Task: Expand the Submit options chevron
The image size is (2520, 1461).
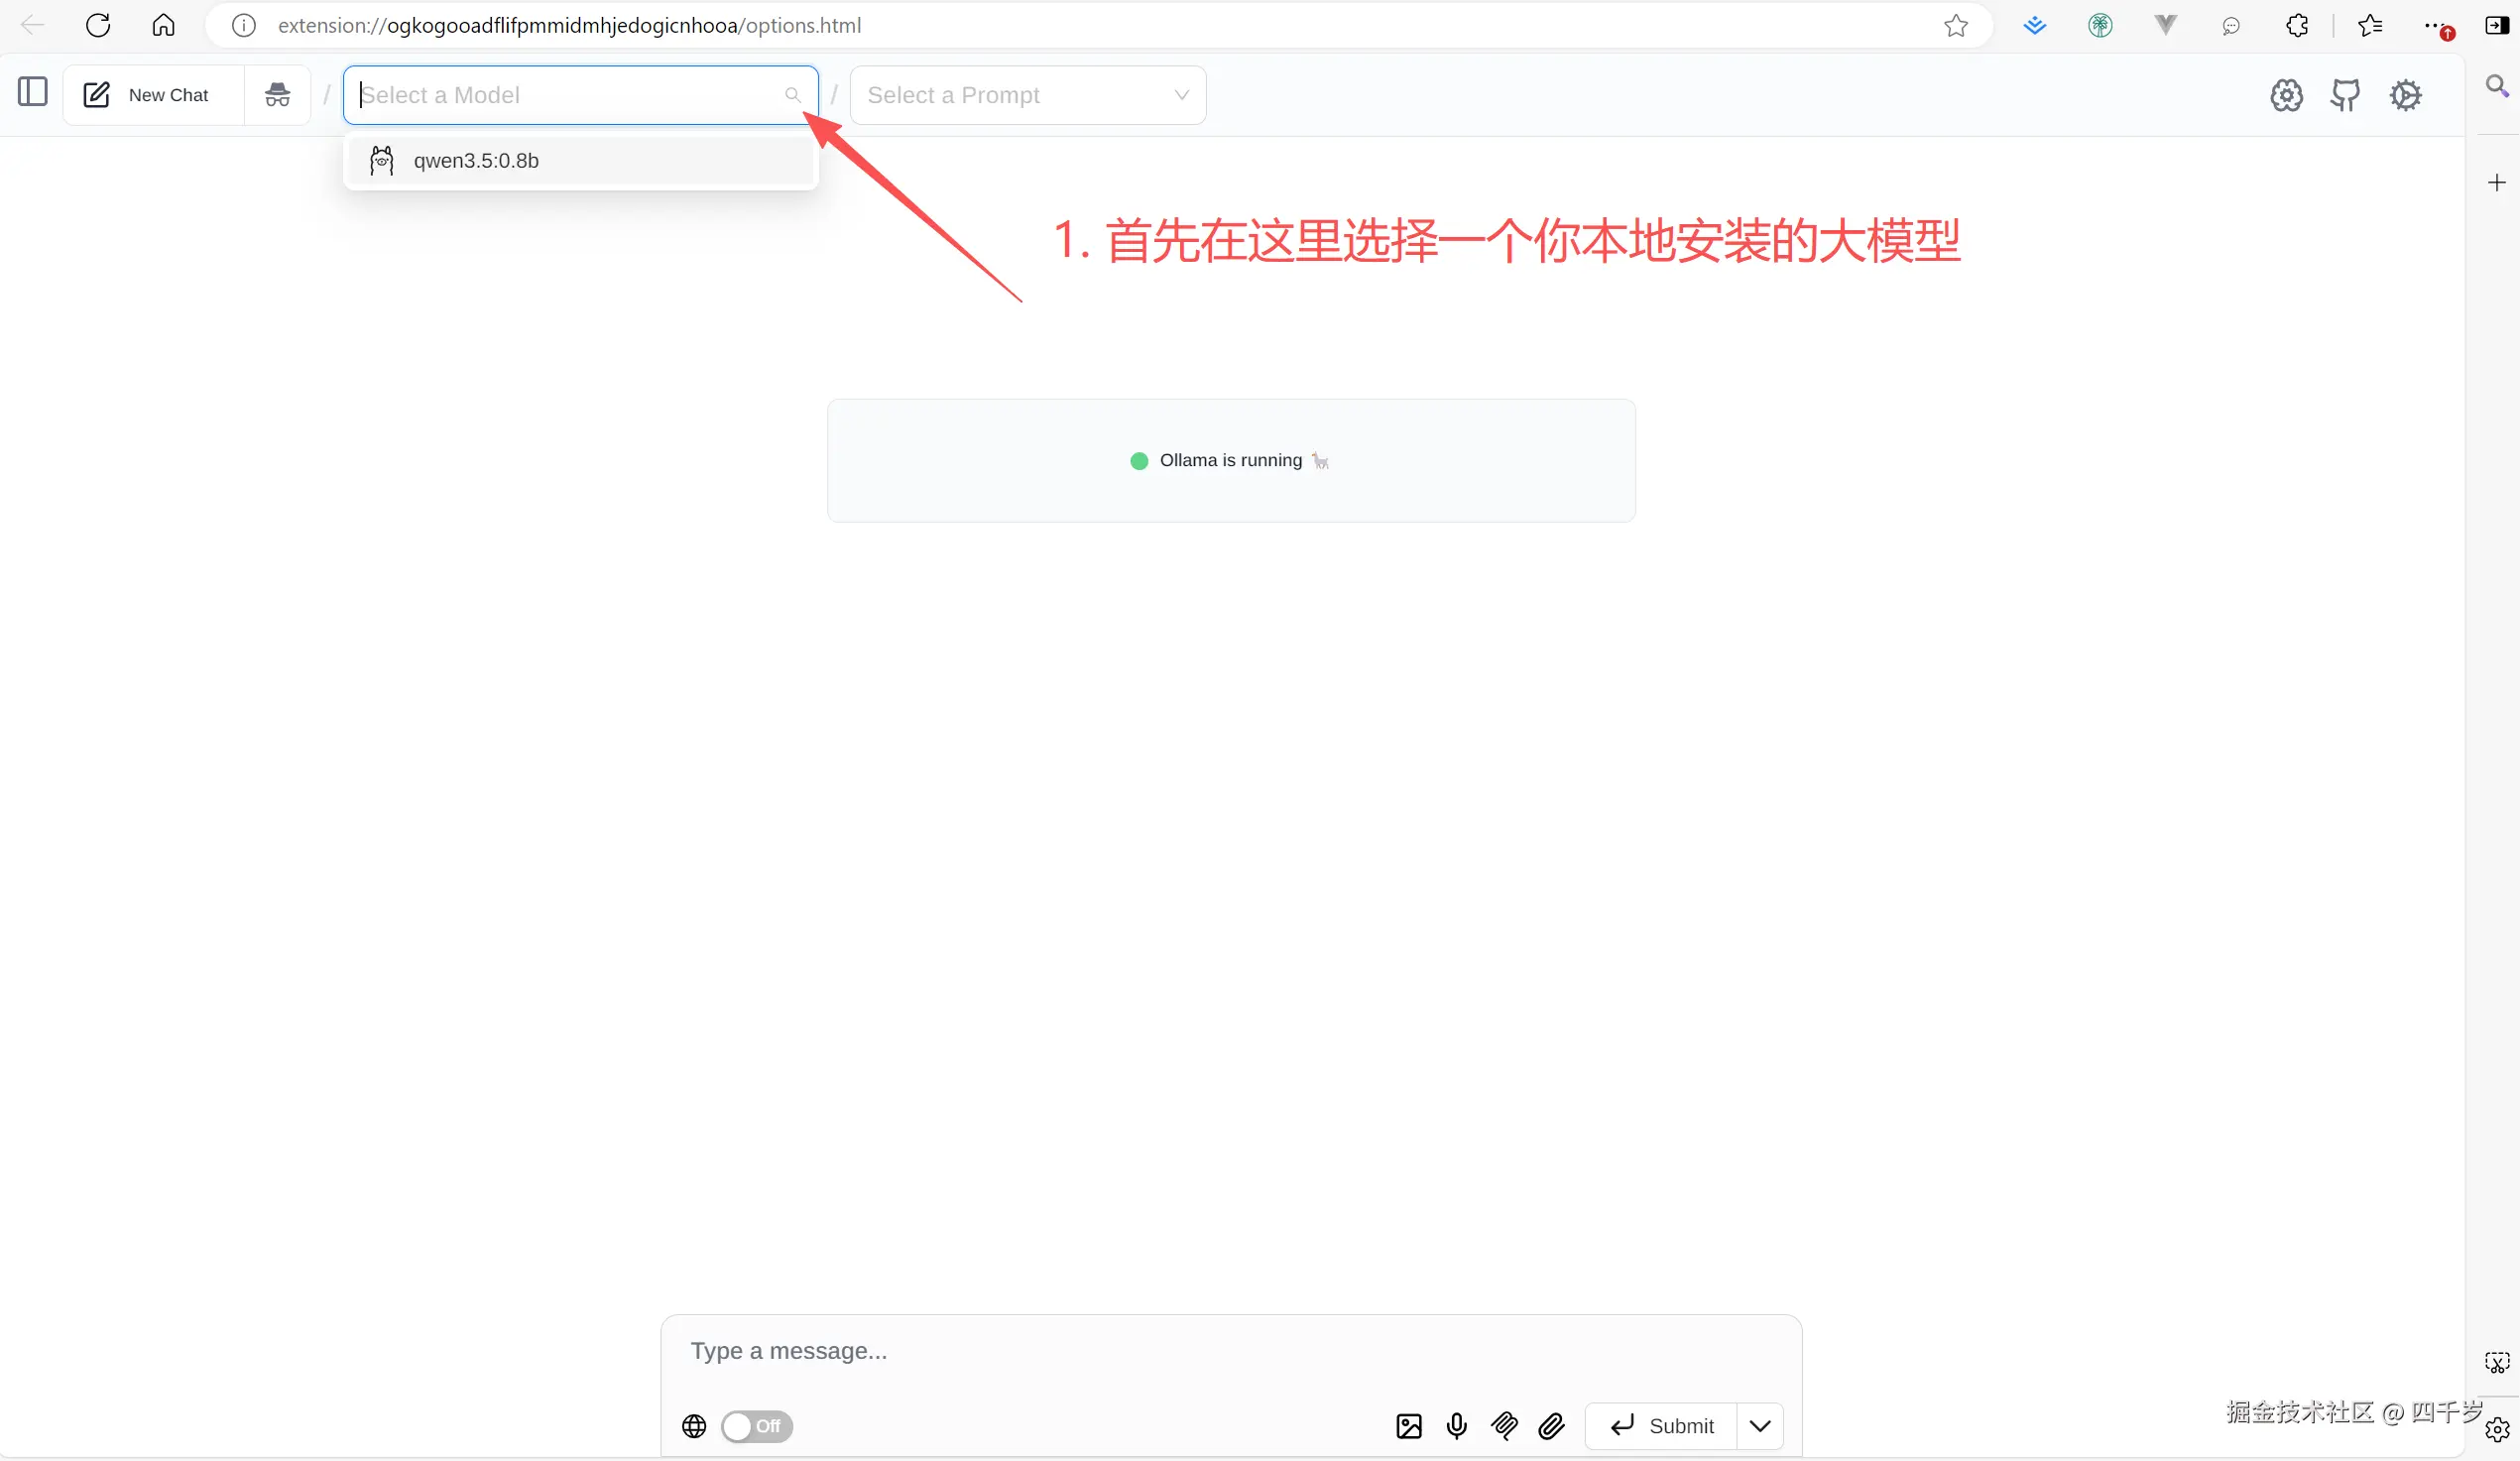Action: tap(1761, 1426)
